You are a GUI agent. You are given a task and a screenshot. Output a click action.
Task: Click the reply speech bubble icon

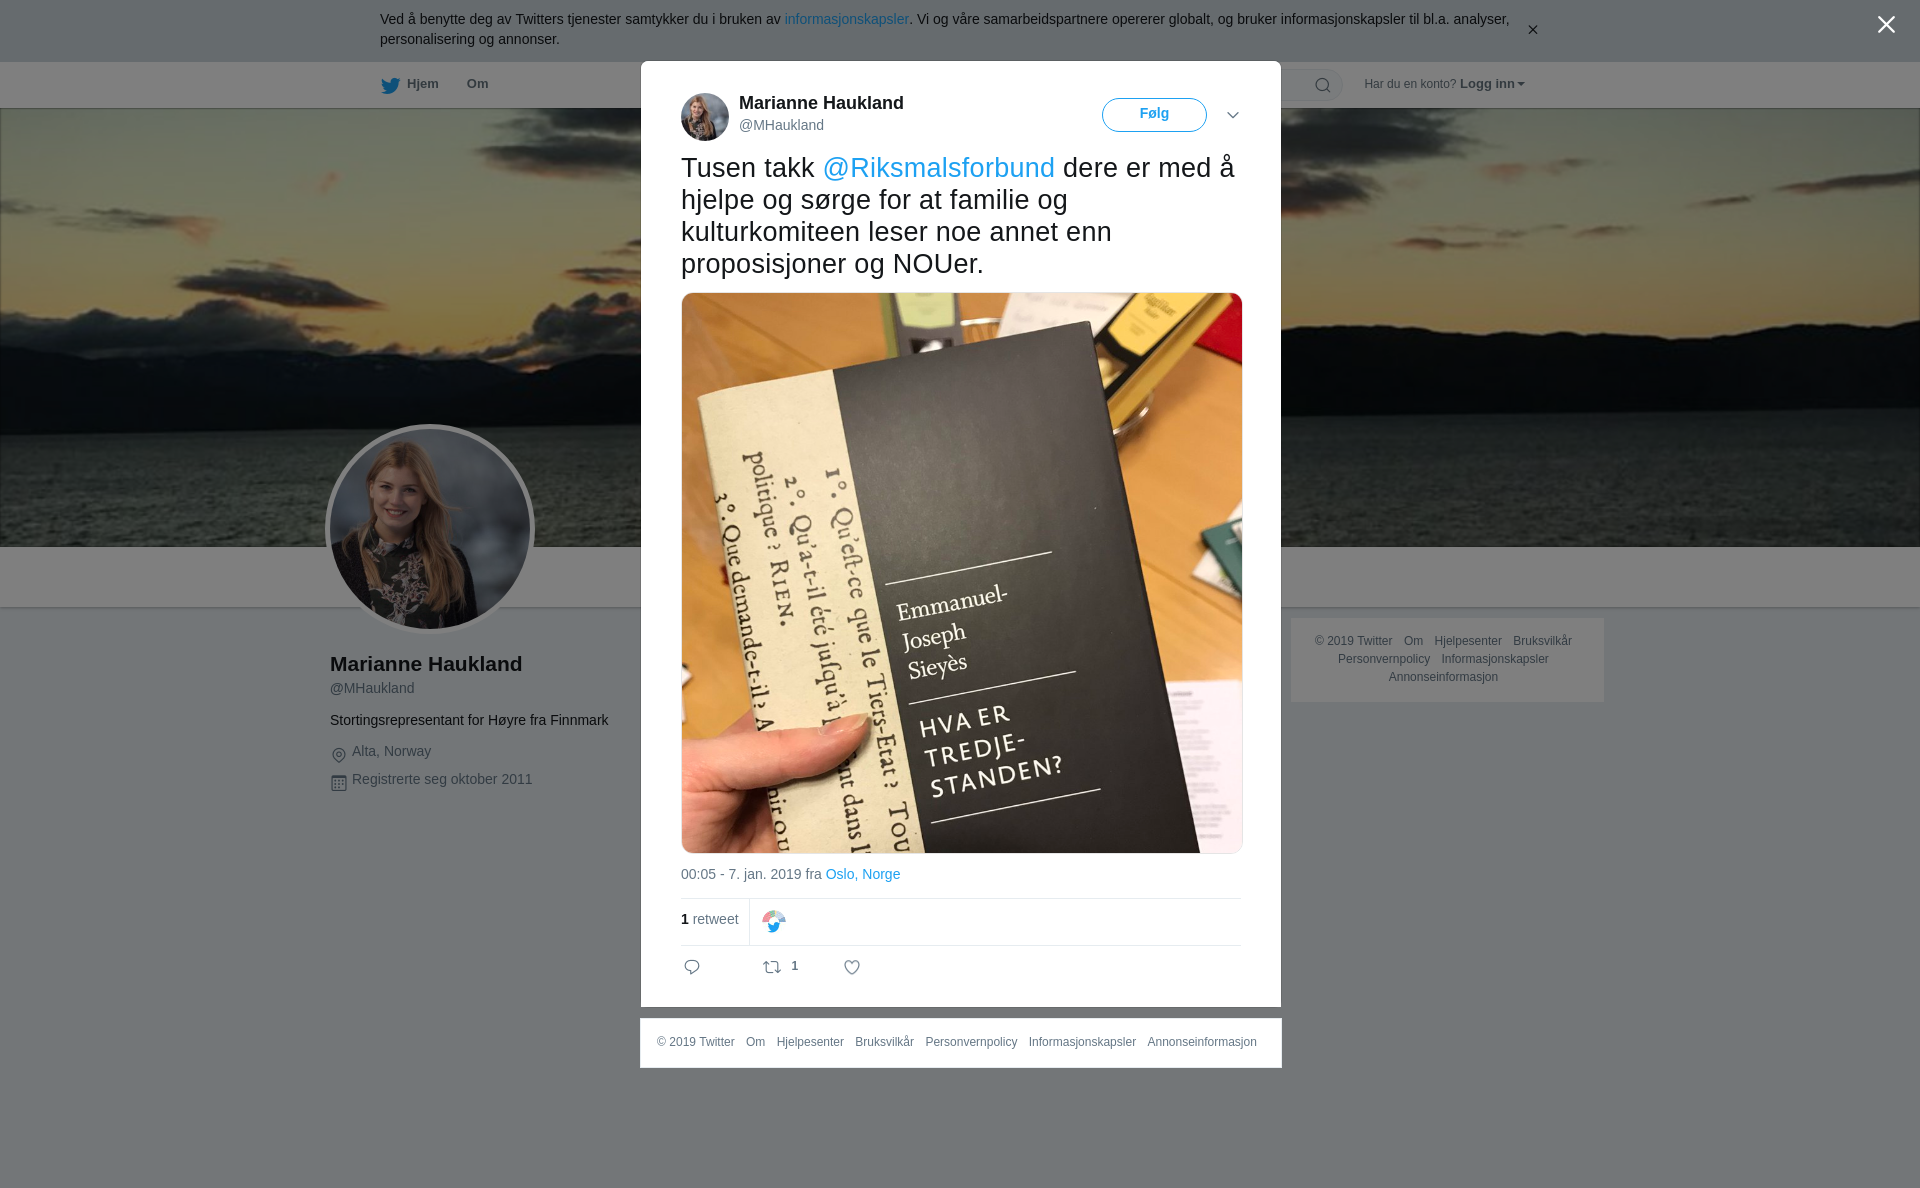692,967
